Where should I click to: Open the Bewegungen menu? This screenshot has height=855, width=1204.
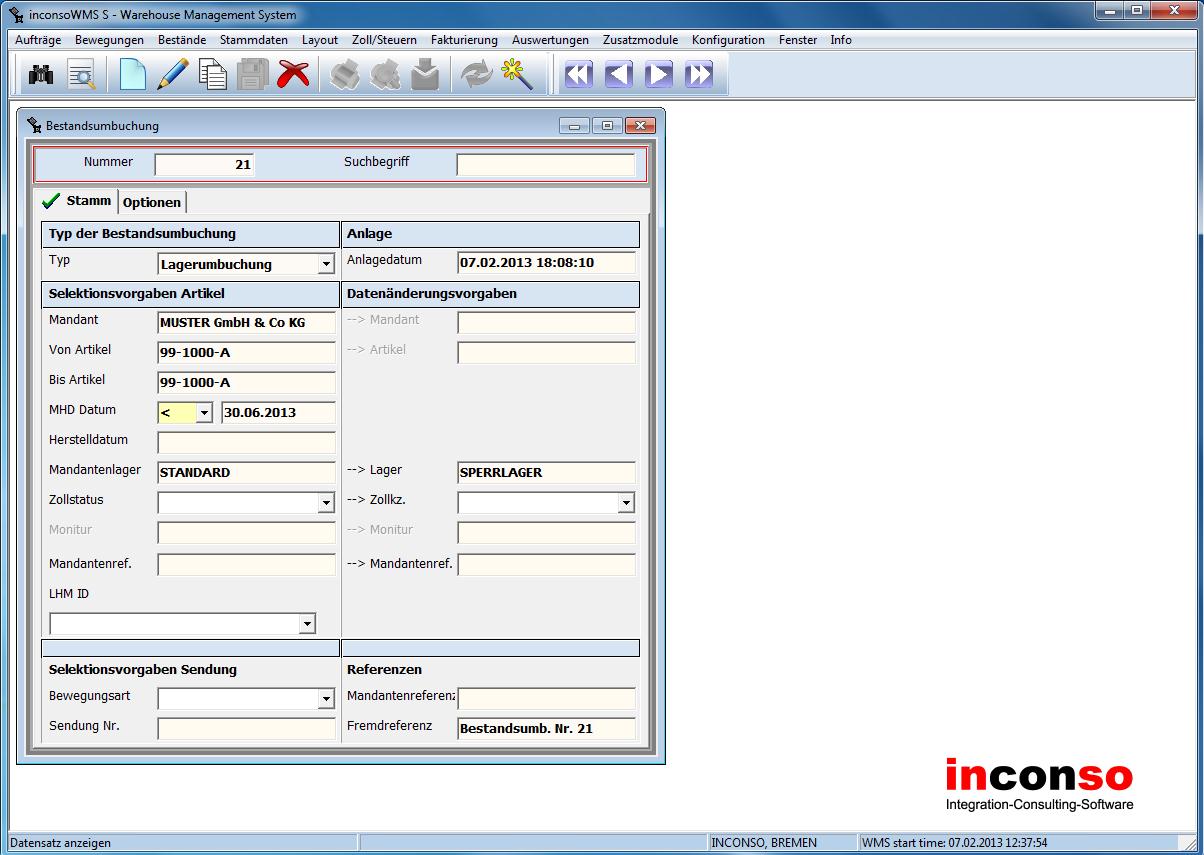(109, 40)
